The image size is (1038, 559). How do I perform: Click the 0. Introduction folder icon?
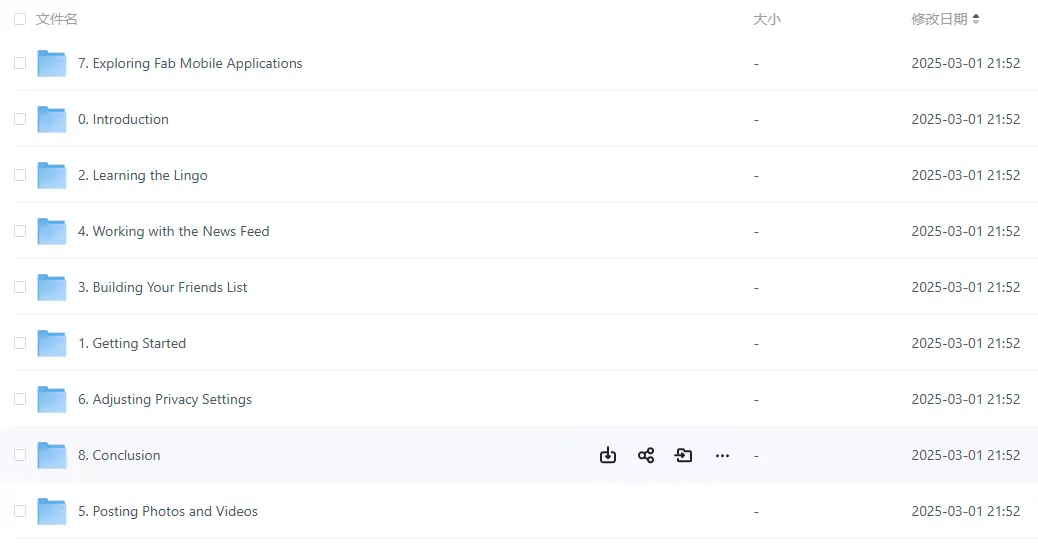click(x=52, y=119)
